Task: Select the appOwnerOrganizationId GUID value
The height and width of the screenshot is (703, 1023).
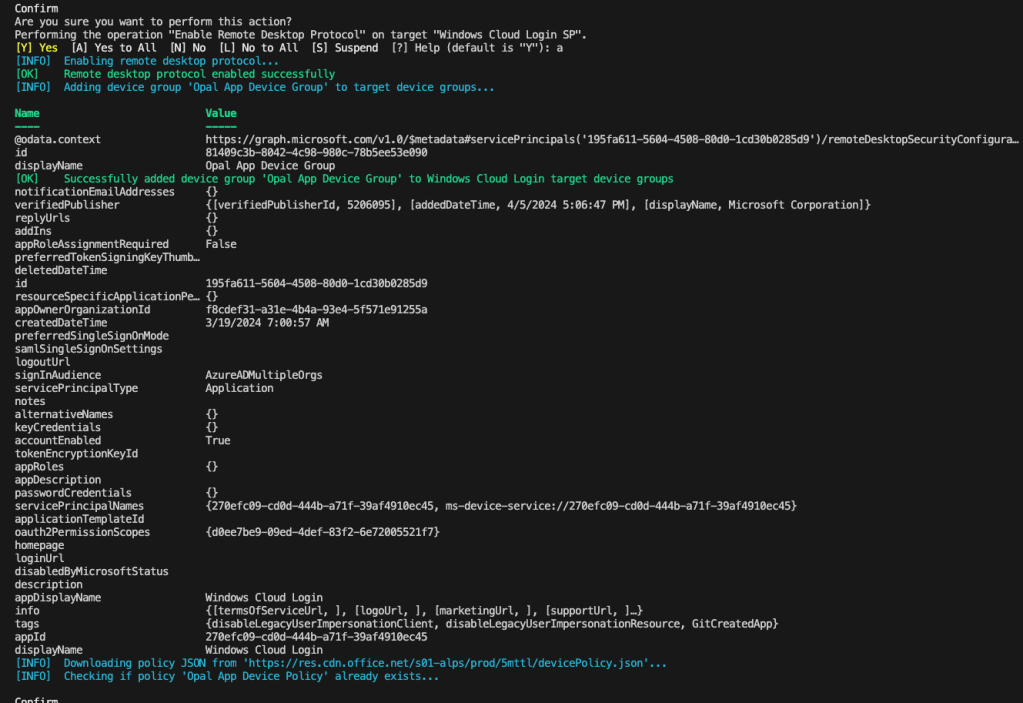Action: (316, 310)
